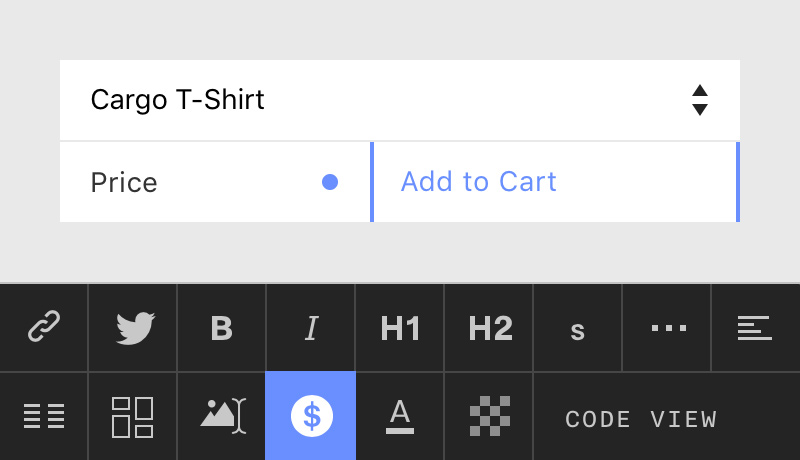This screenshot has height=460, width=800.
Task: Toggle italic formatting with the I button
Action: [311, 327]
